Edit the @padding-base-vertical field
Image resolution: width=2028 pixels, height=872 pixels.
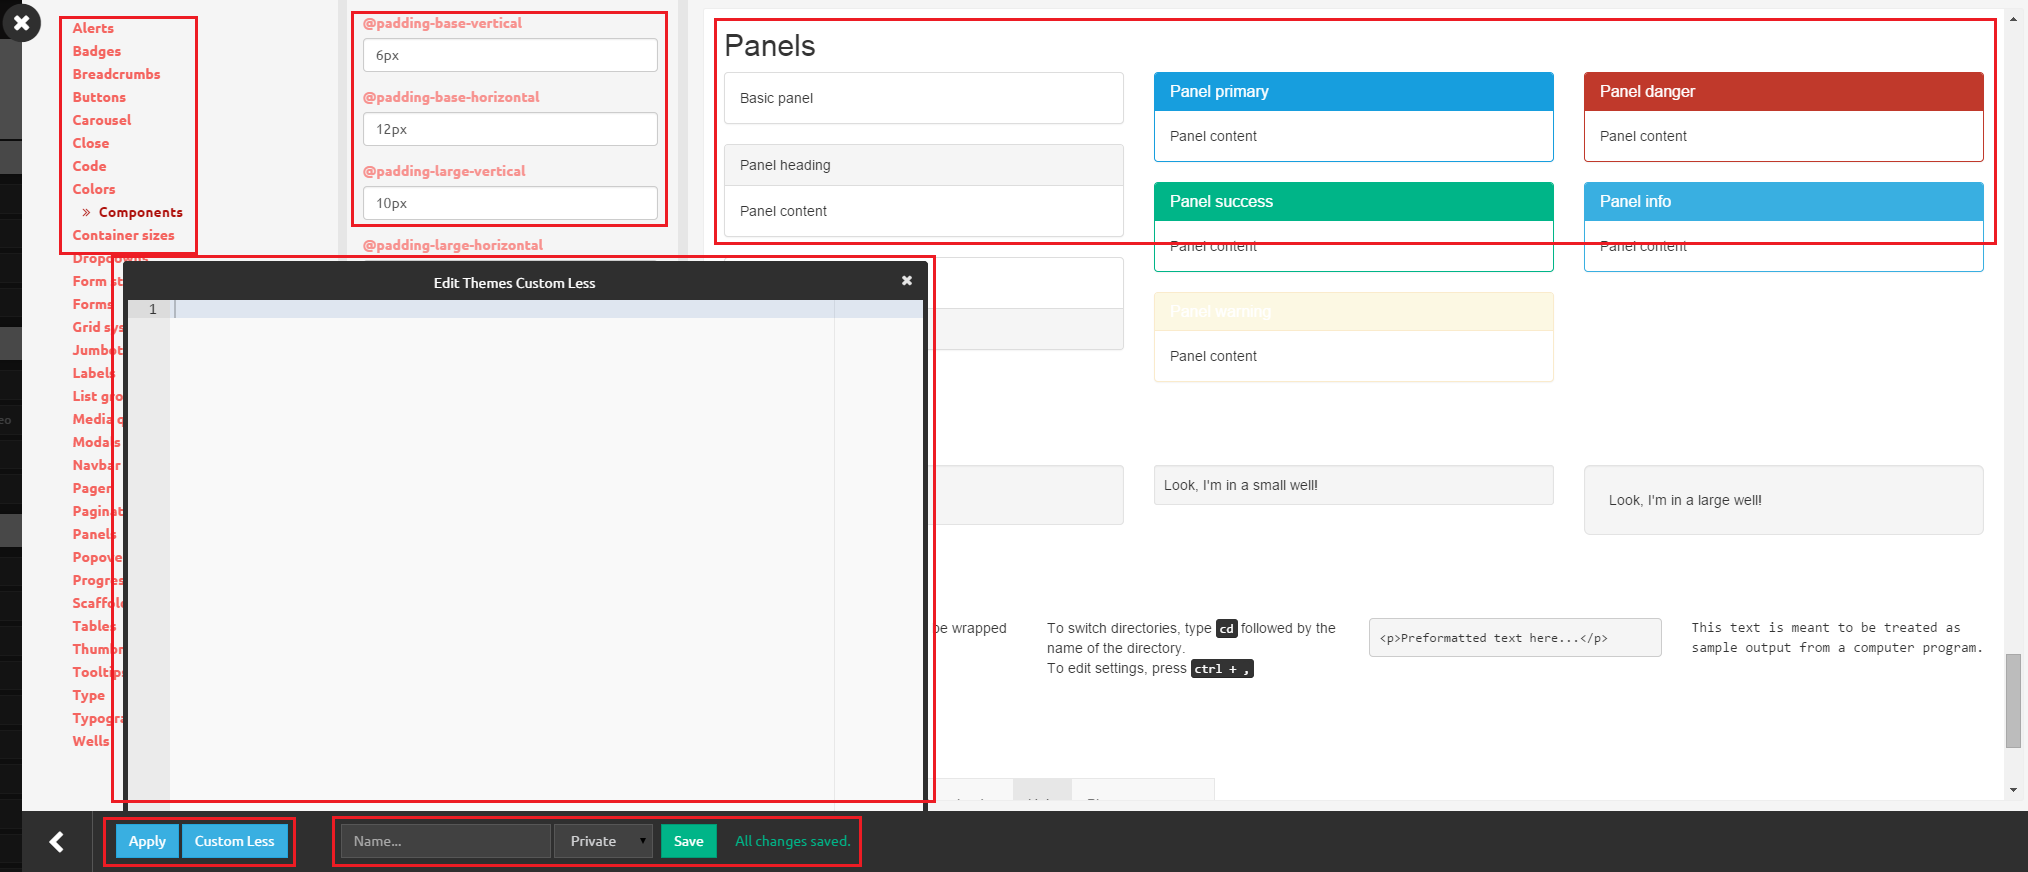click(x=510, y=55)
